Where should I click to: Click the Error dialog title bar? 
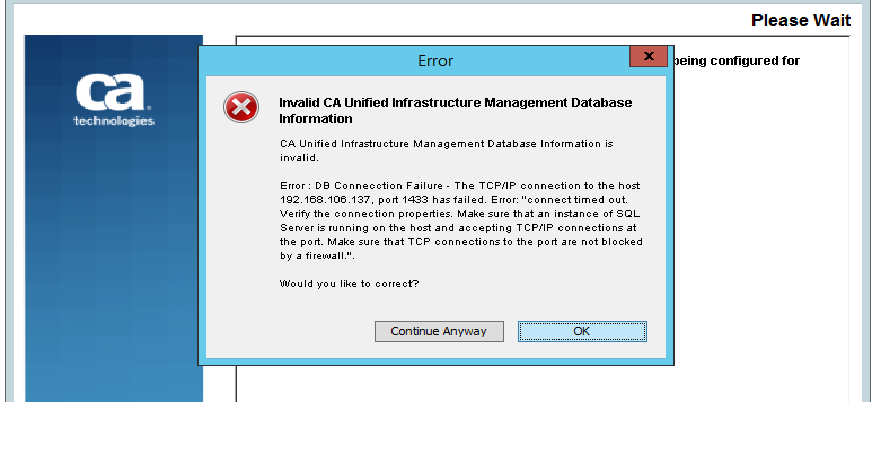click(415, 61)
